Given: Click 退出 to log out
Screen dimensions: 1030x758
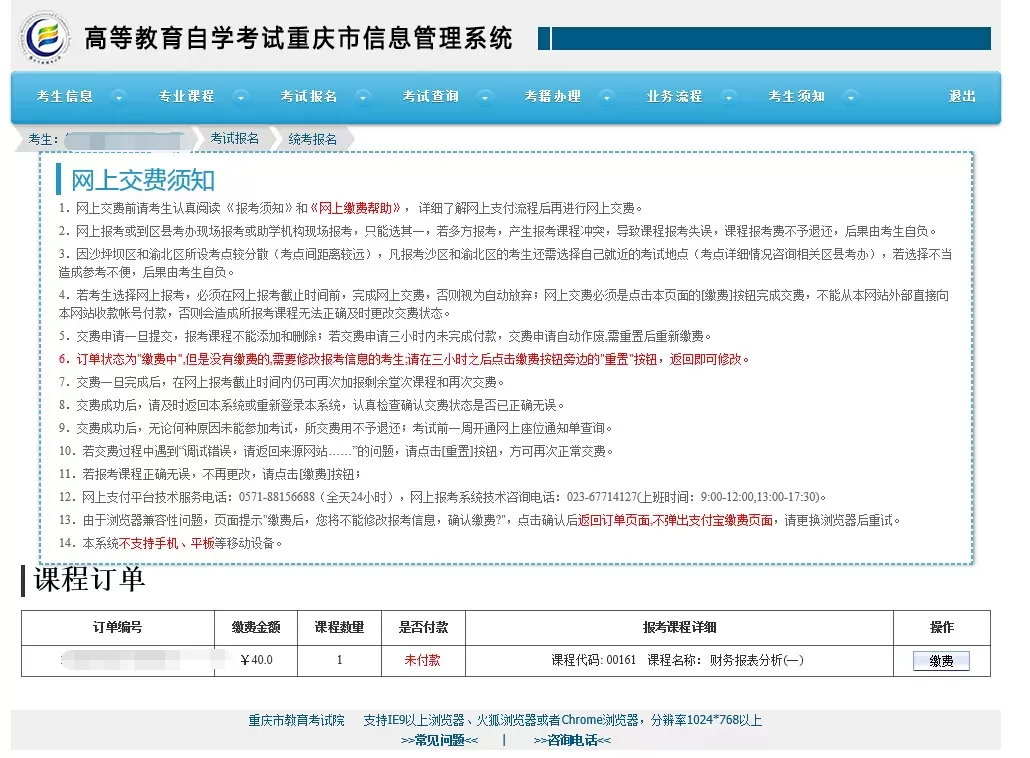Looking at the screenshot, I should click(x=962, y=97).
